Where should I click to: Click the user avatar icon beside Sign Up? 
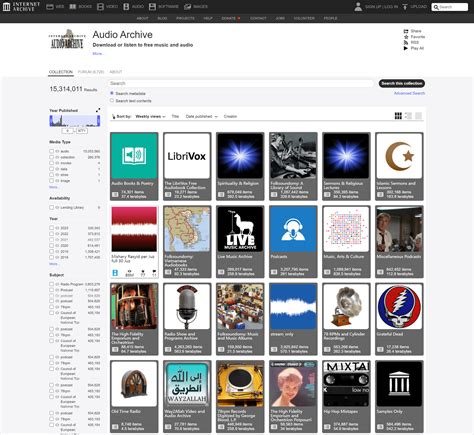(358, 7)
